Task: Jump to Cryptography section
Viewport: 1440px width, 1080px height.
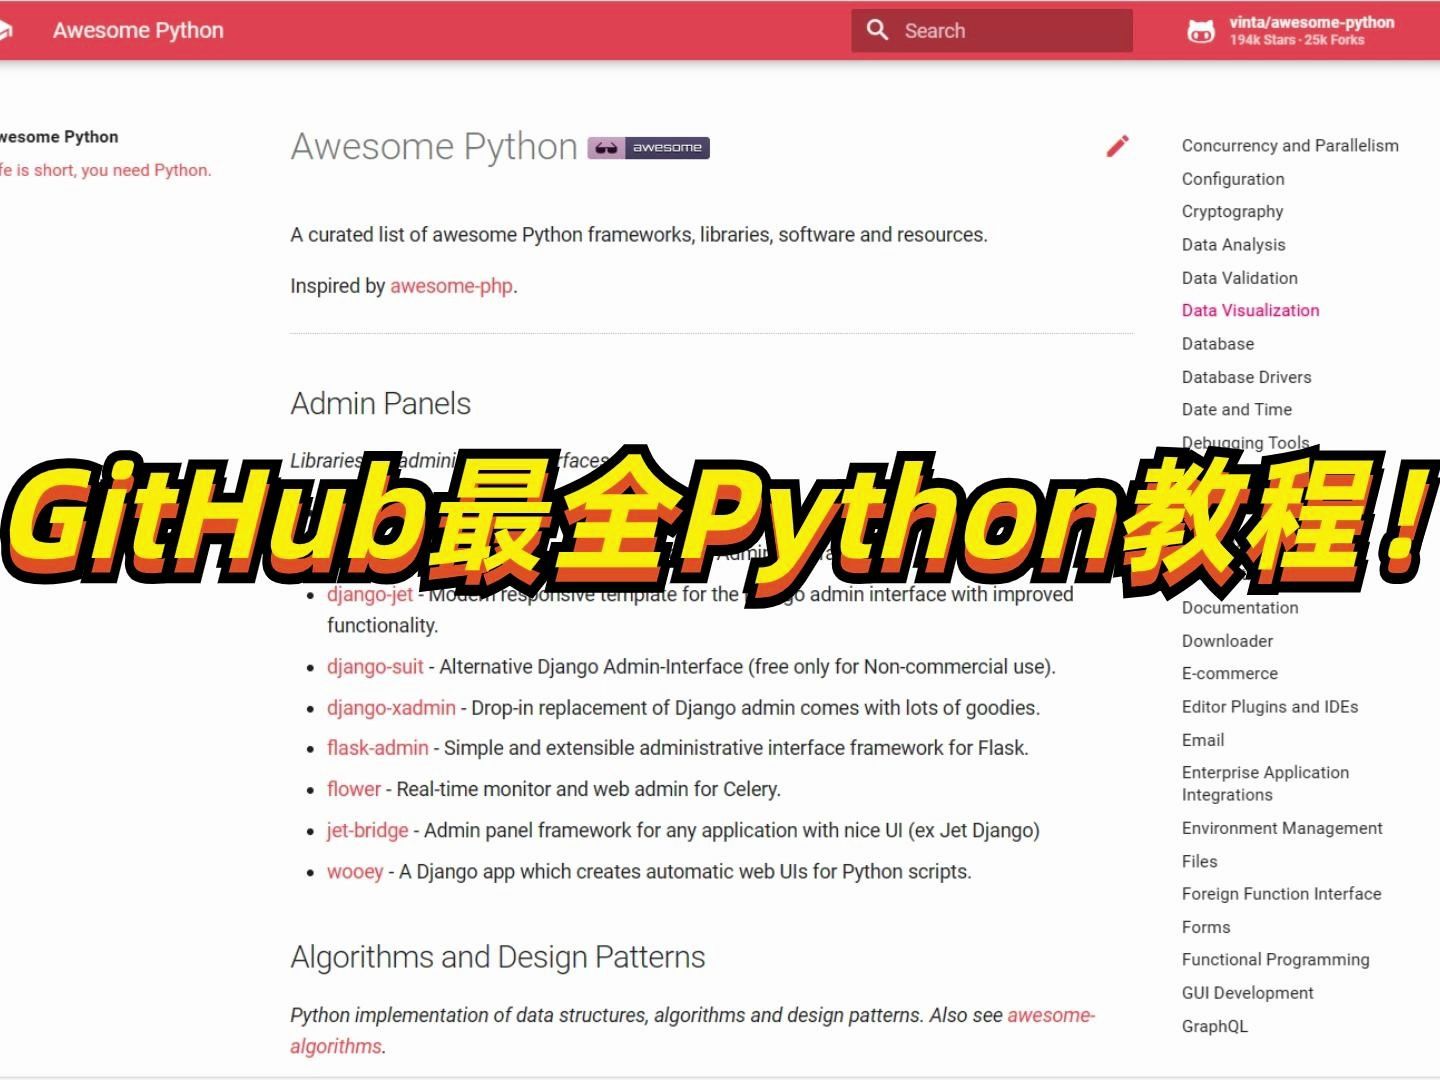Action: (1232, 212)
